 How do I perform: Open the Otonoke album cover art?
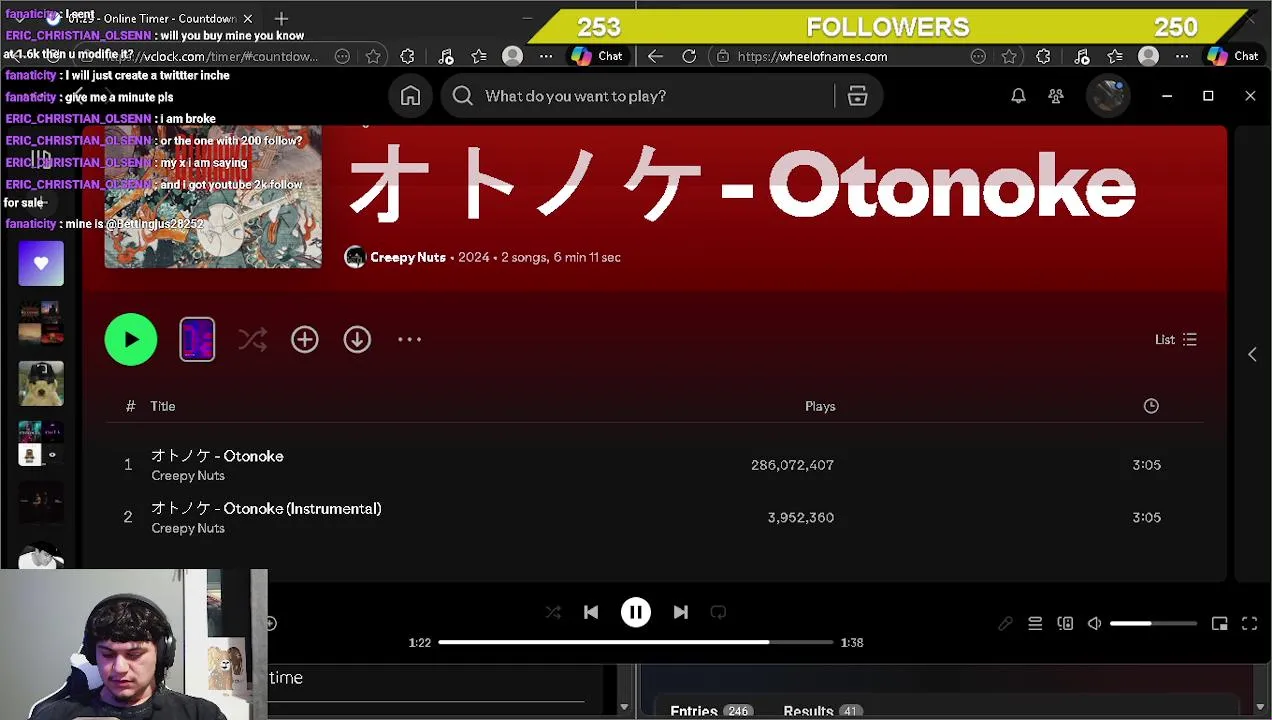213,197
